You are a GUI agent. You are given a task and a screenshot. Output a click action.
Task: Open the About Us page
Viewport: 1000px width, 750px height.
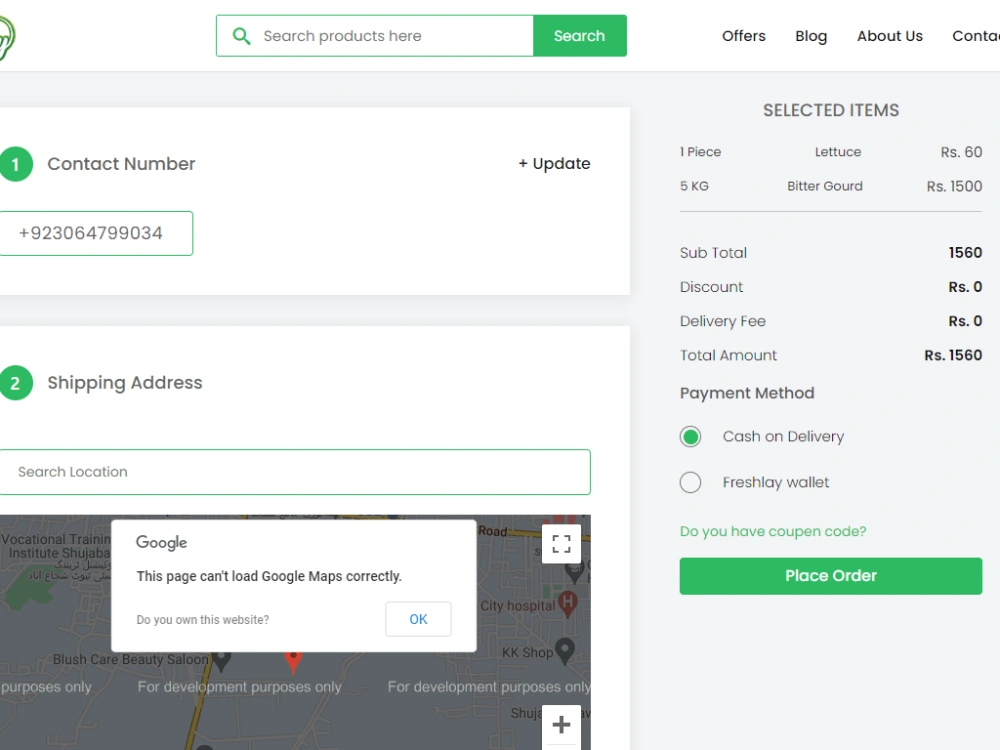tap(889, 35)
